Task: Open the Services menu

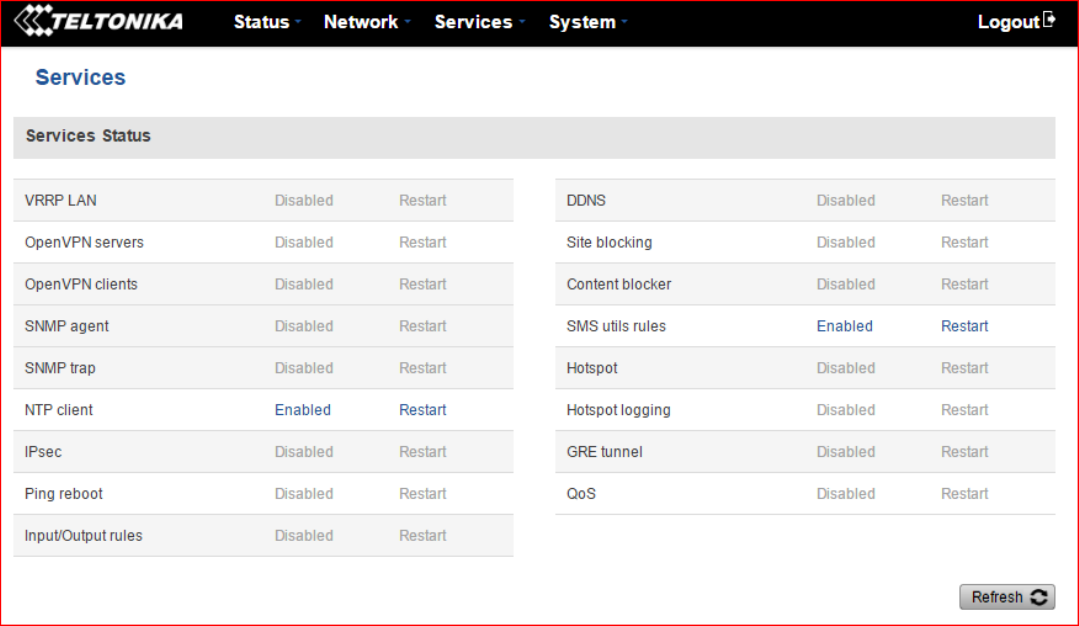Action: [480, 22]
